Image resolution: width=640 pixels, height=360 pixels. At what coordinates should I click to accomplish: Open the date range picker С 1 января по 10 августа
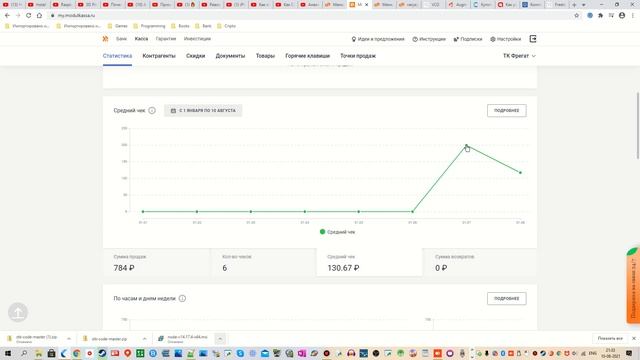coord(203,111)
